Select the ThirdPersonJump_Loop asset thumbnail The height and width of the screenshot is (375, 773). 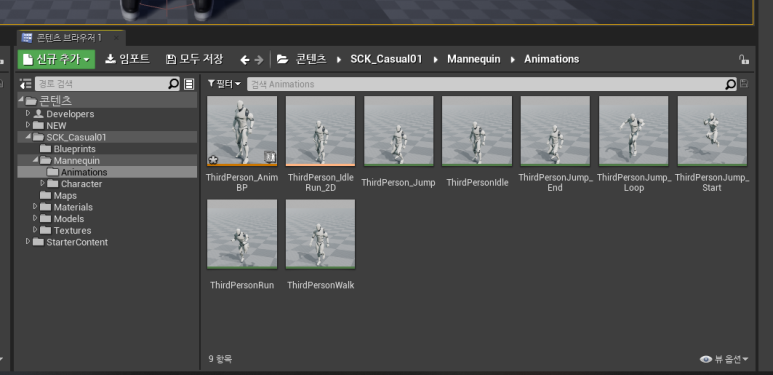(633, 131)
